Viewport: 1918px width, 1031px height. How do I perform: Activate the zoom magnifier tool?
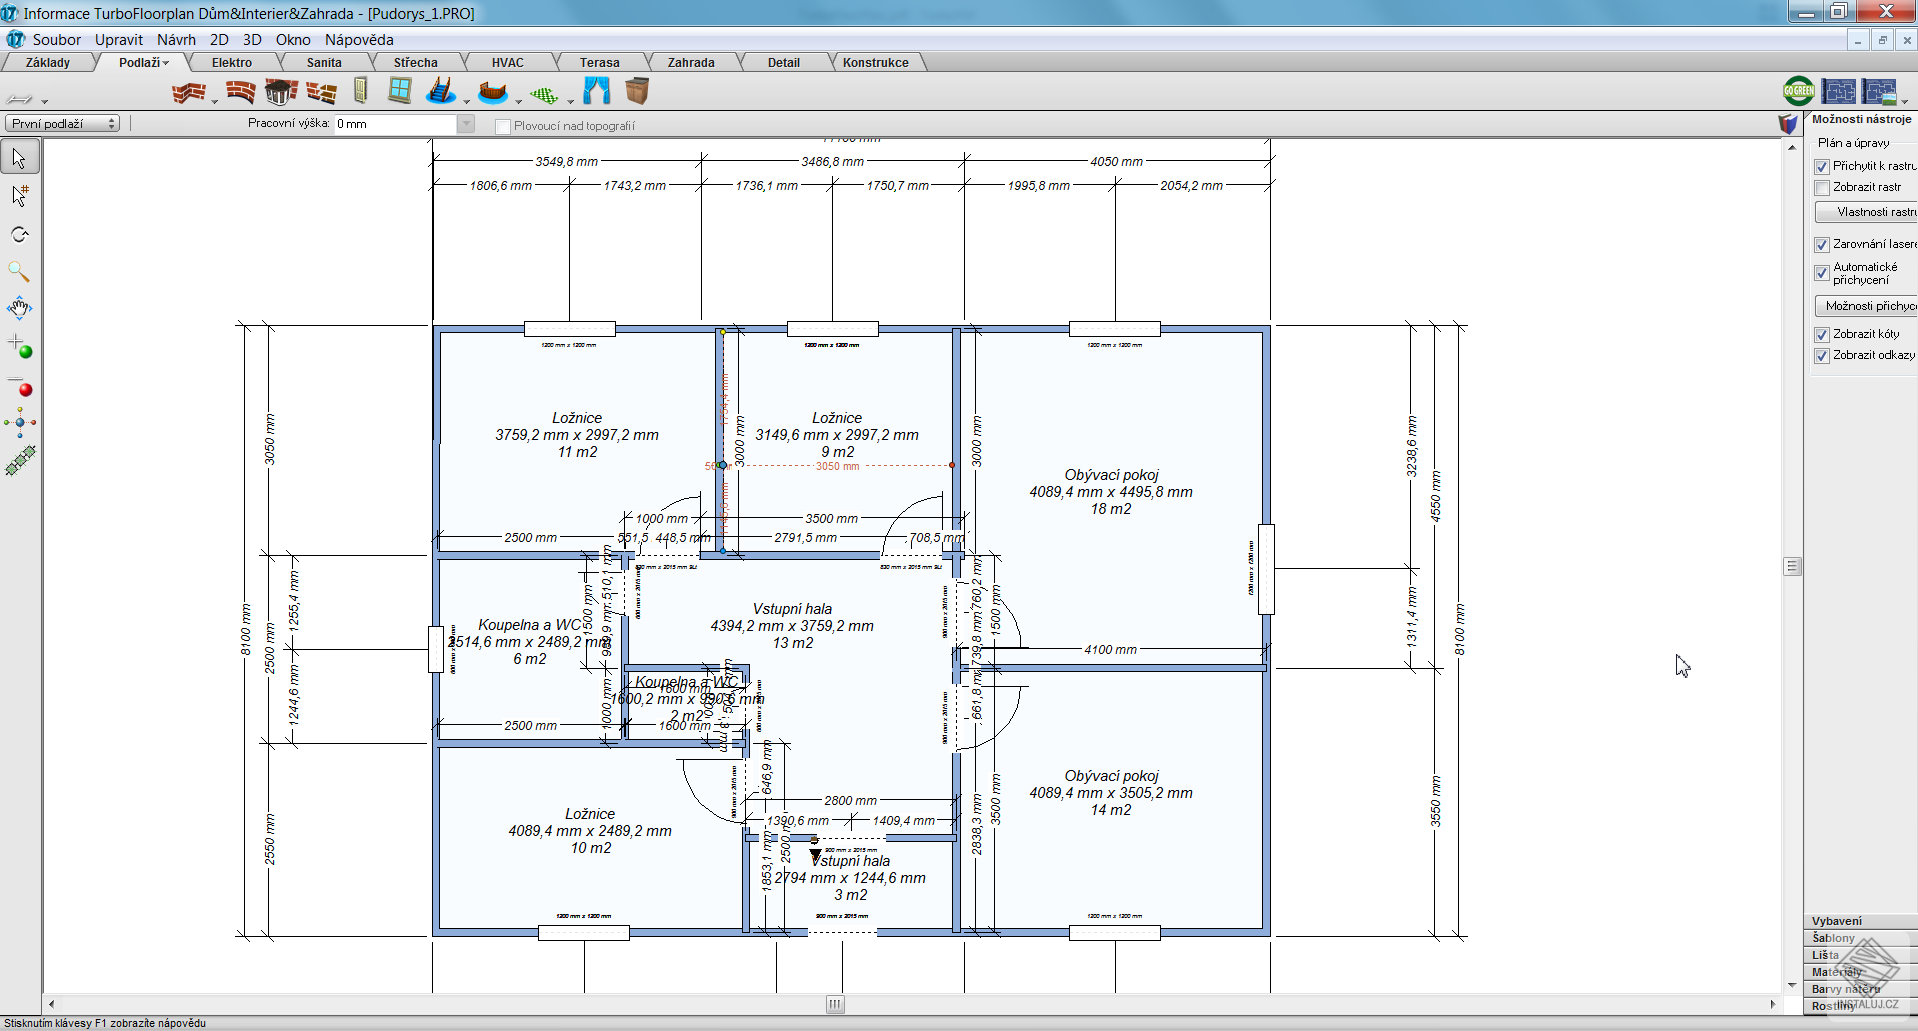click(18, 271)
